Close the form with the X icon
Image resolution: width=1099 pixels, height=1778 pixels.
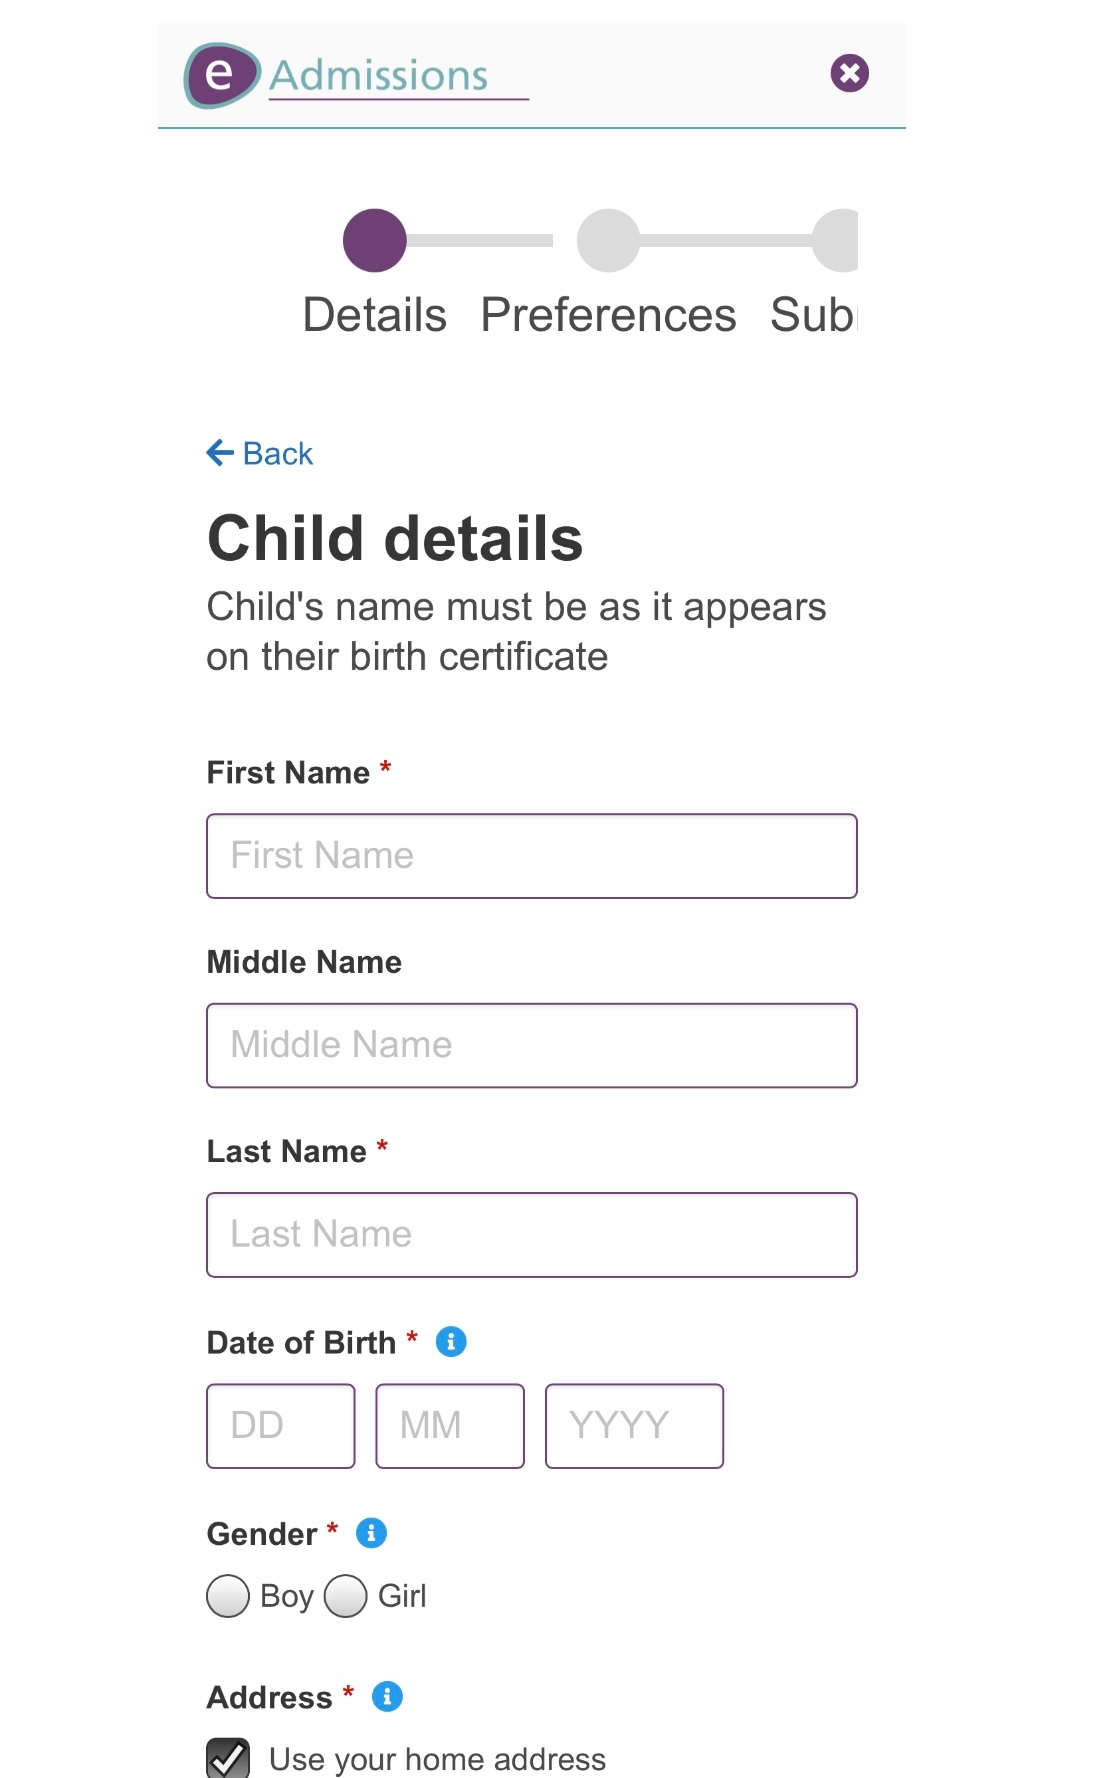pyautogui.click(x=849, y=73)
